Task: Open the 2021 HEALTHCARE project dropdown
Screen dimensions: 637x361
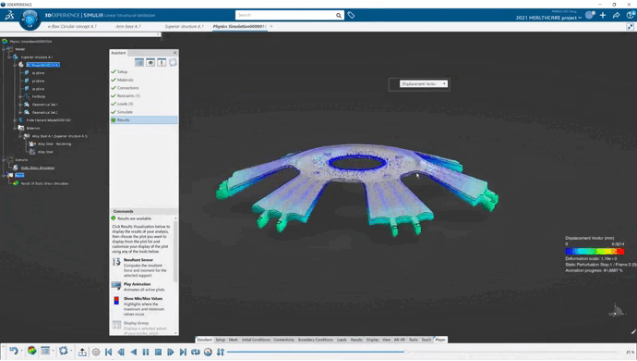Action: coord(548,18)
